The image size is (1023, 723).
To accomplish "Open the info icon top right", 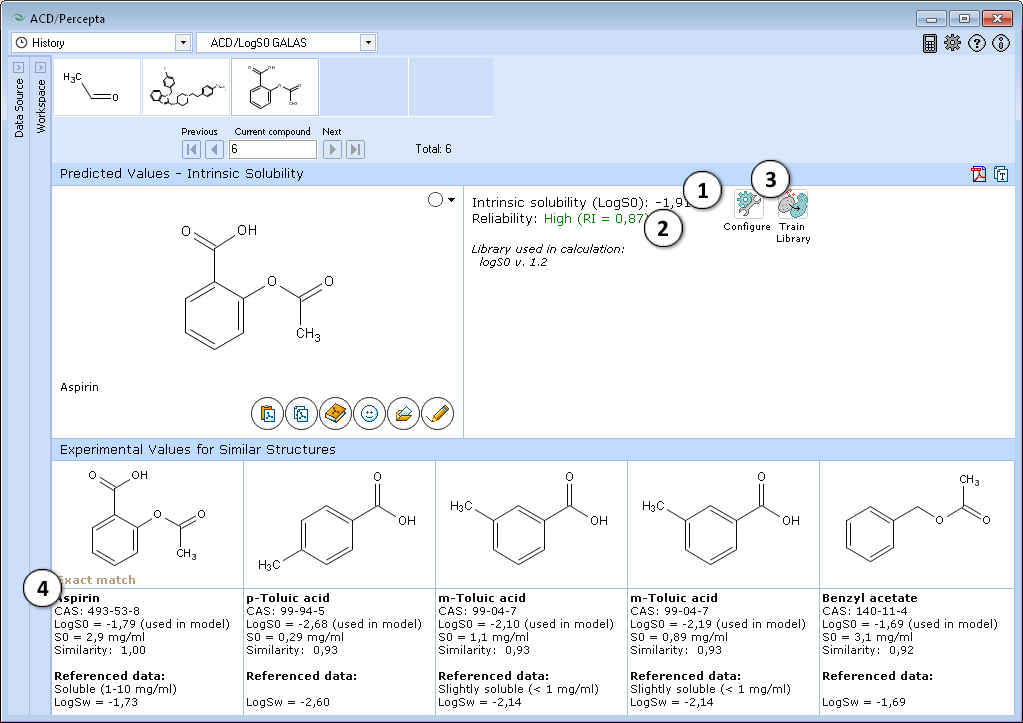I will pos(1001,43).
